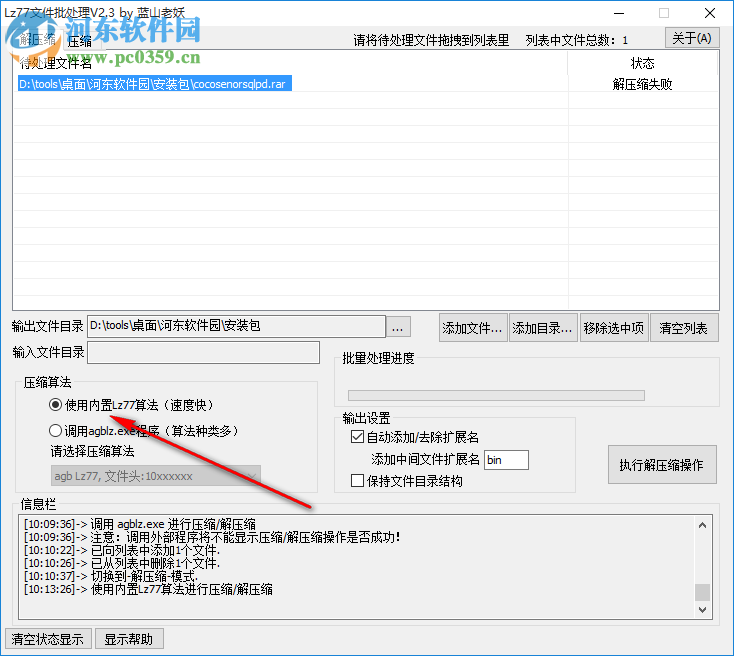This screenshot has height=656, width=734.
Task: Click 列表中文件总数 file count label
Action: coord(576,40)
